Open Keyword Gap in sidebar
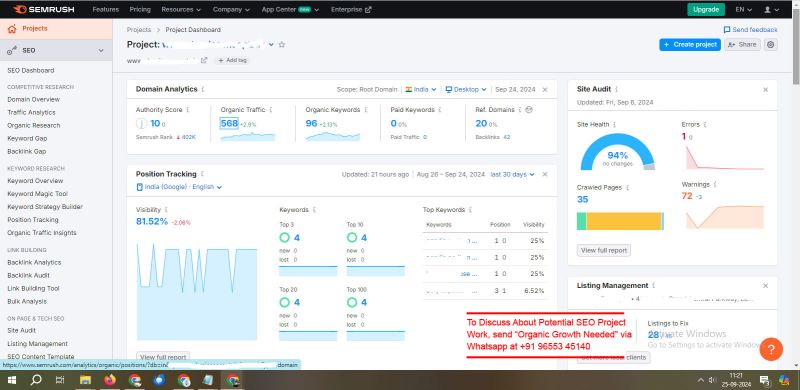Screen dimensions: 800x390 pyautogui.click(x=27, y=138)
